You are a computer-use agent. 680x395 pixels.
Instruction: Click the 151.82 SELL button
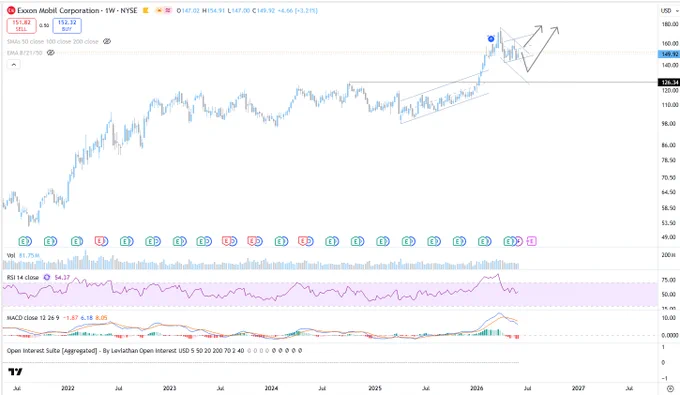pos(21,26)
